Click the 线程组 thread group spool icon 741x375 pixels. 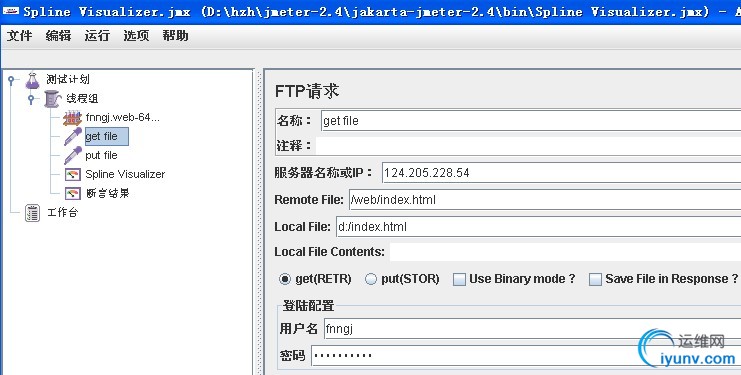point(52,99)
